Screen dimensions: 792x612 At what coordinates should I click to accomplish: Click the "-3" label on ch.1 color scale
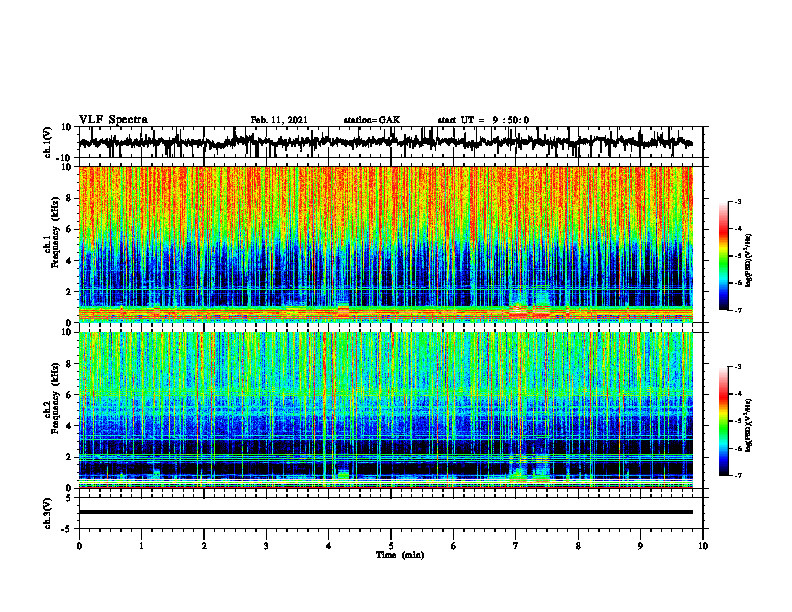738,201
